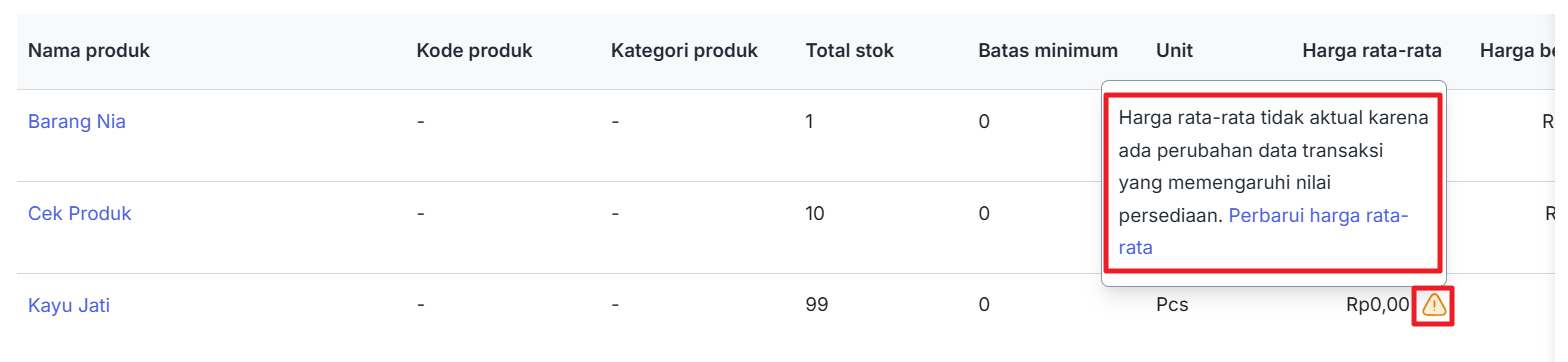Click the total stok value 99

[817, 305]
